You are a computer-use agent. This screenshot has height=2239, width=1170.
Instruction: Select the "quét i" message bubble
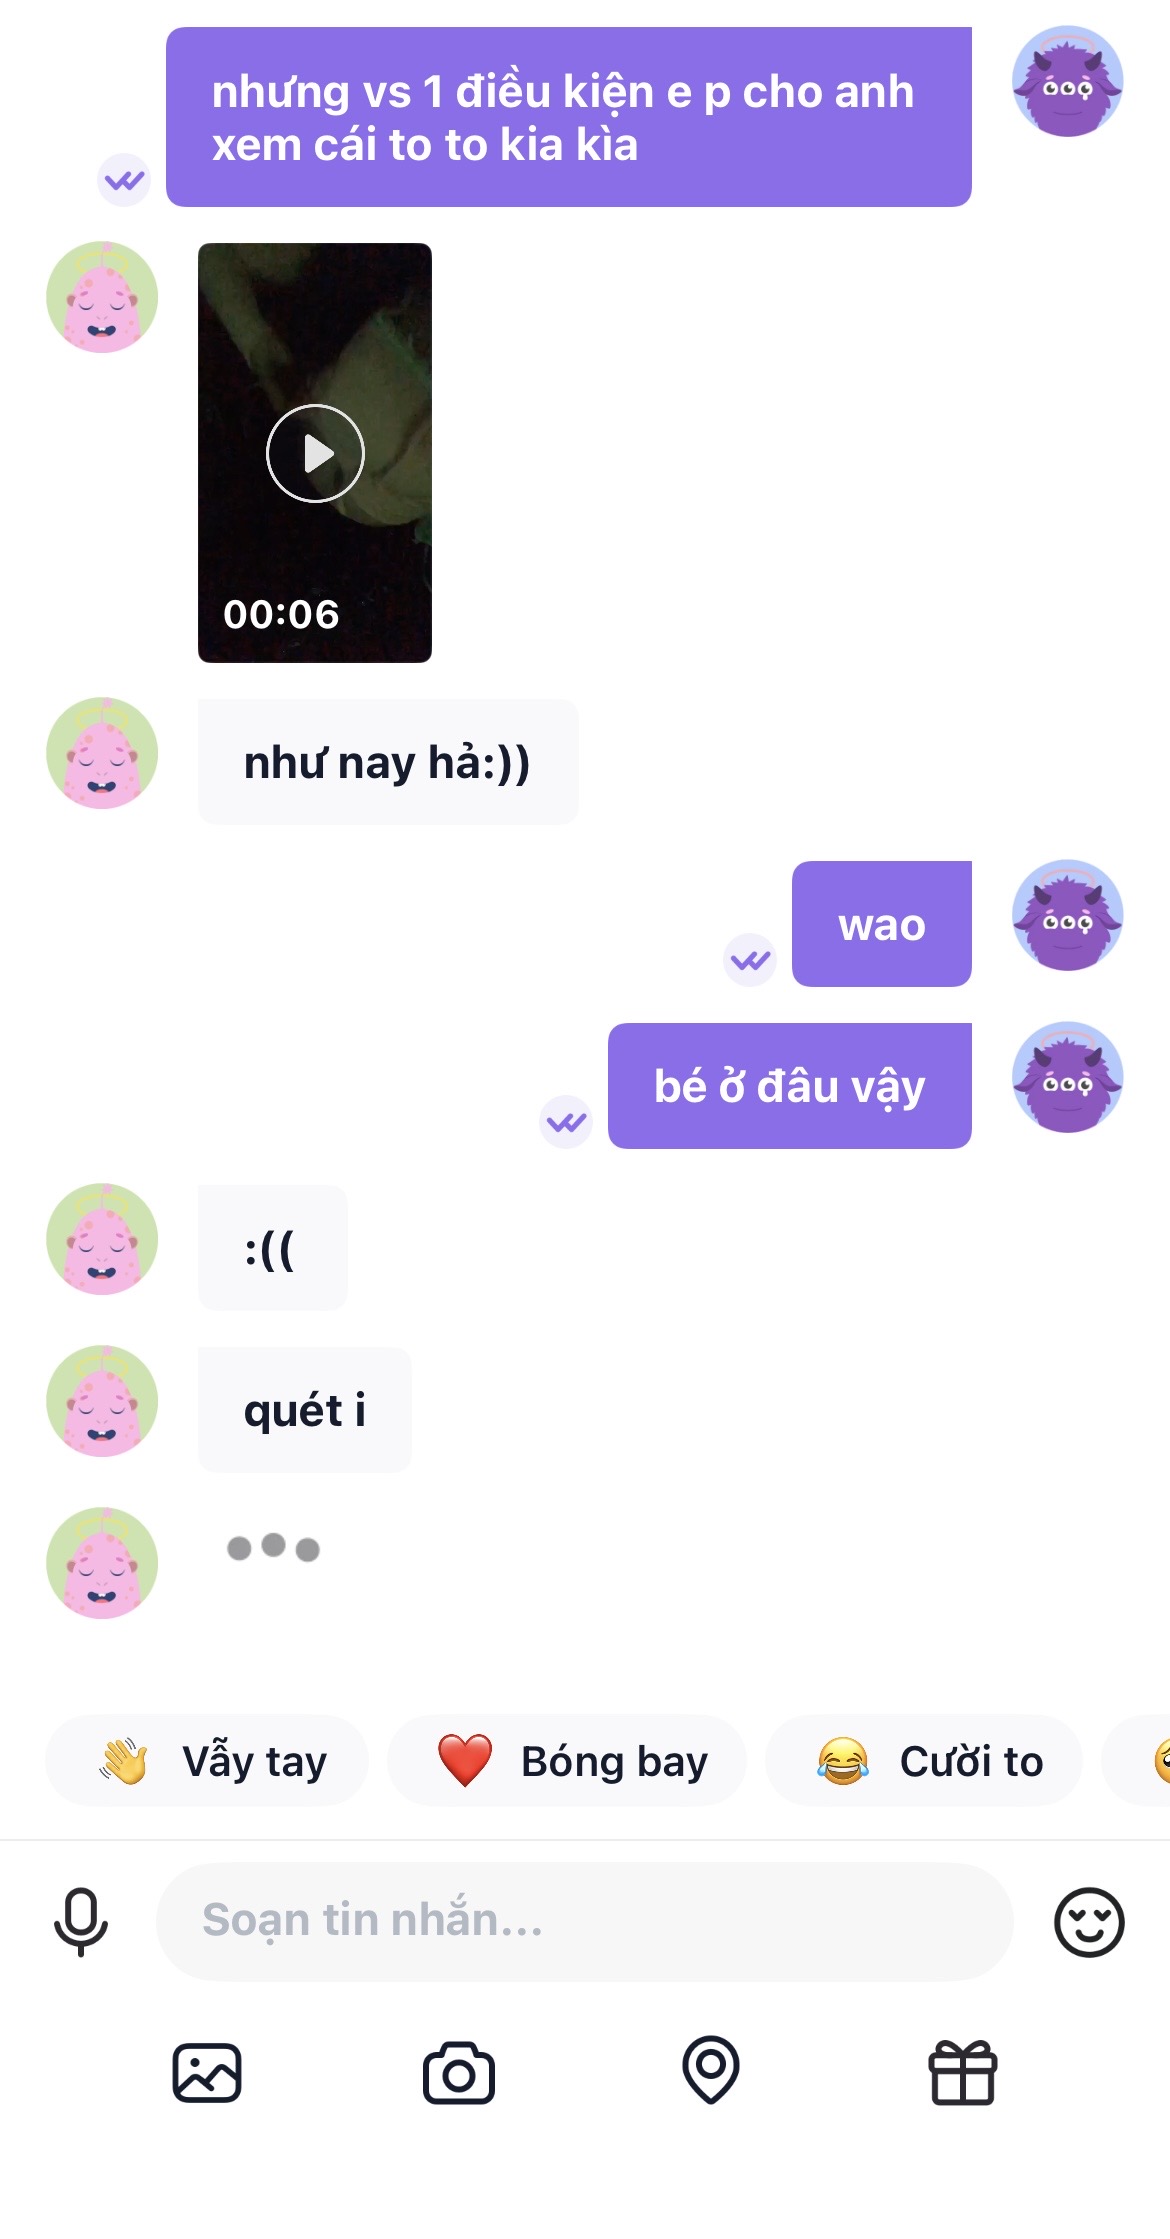click(x=305, y=1410)
